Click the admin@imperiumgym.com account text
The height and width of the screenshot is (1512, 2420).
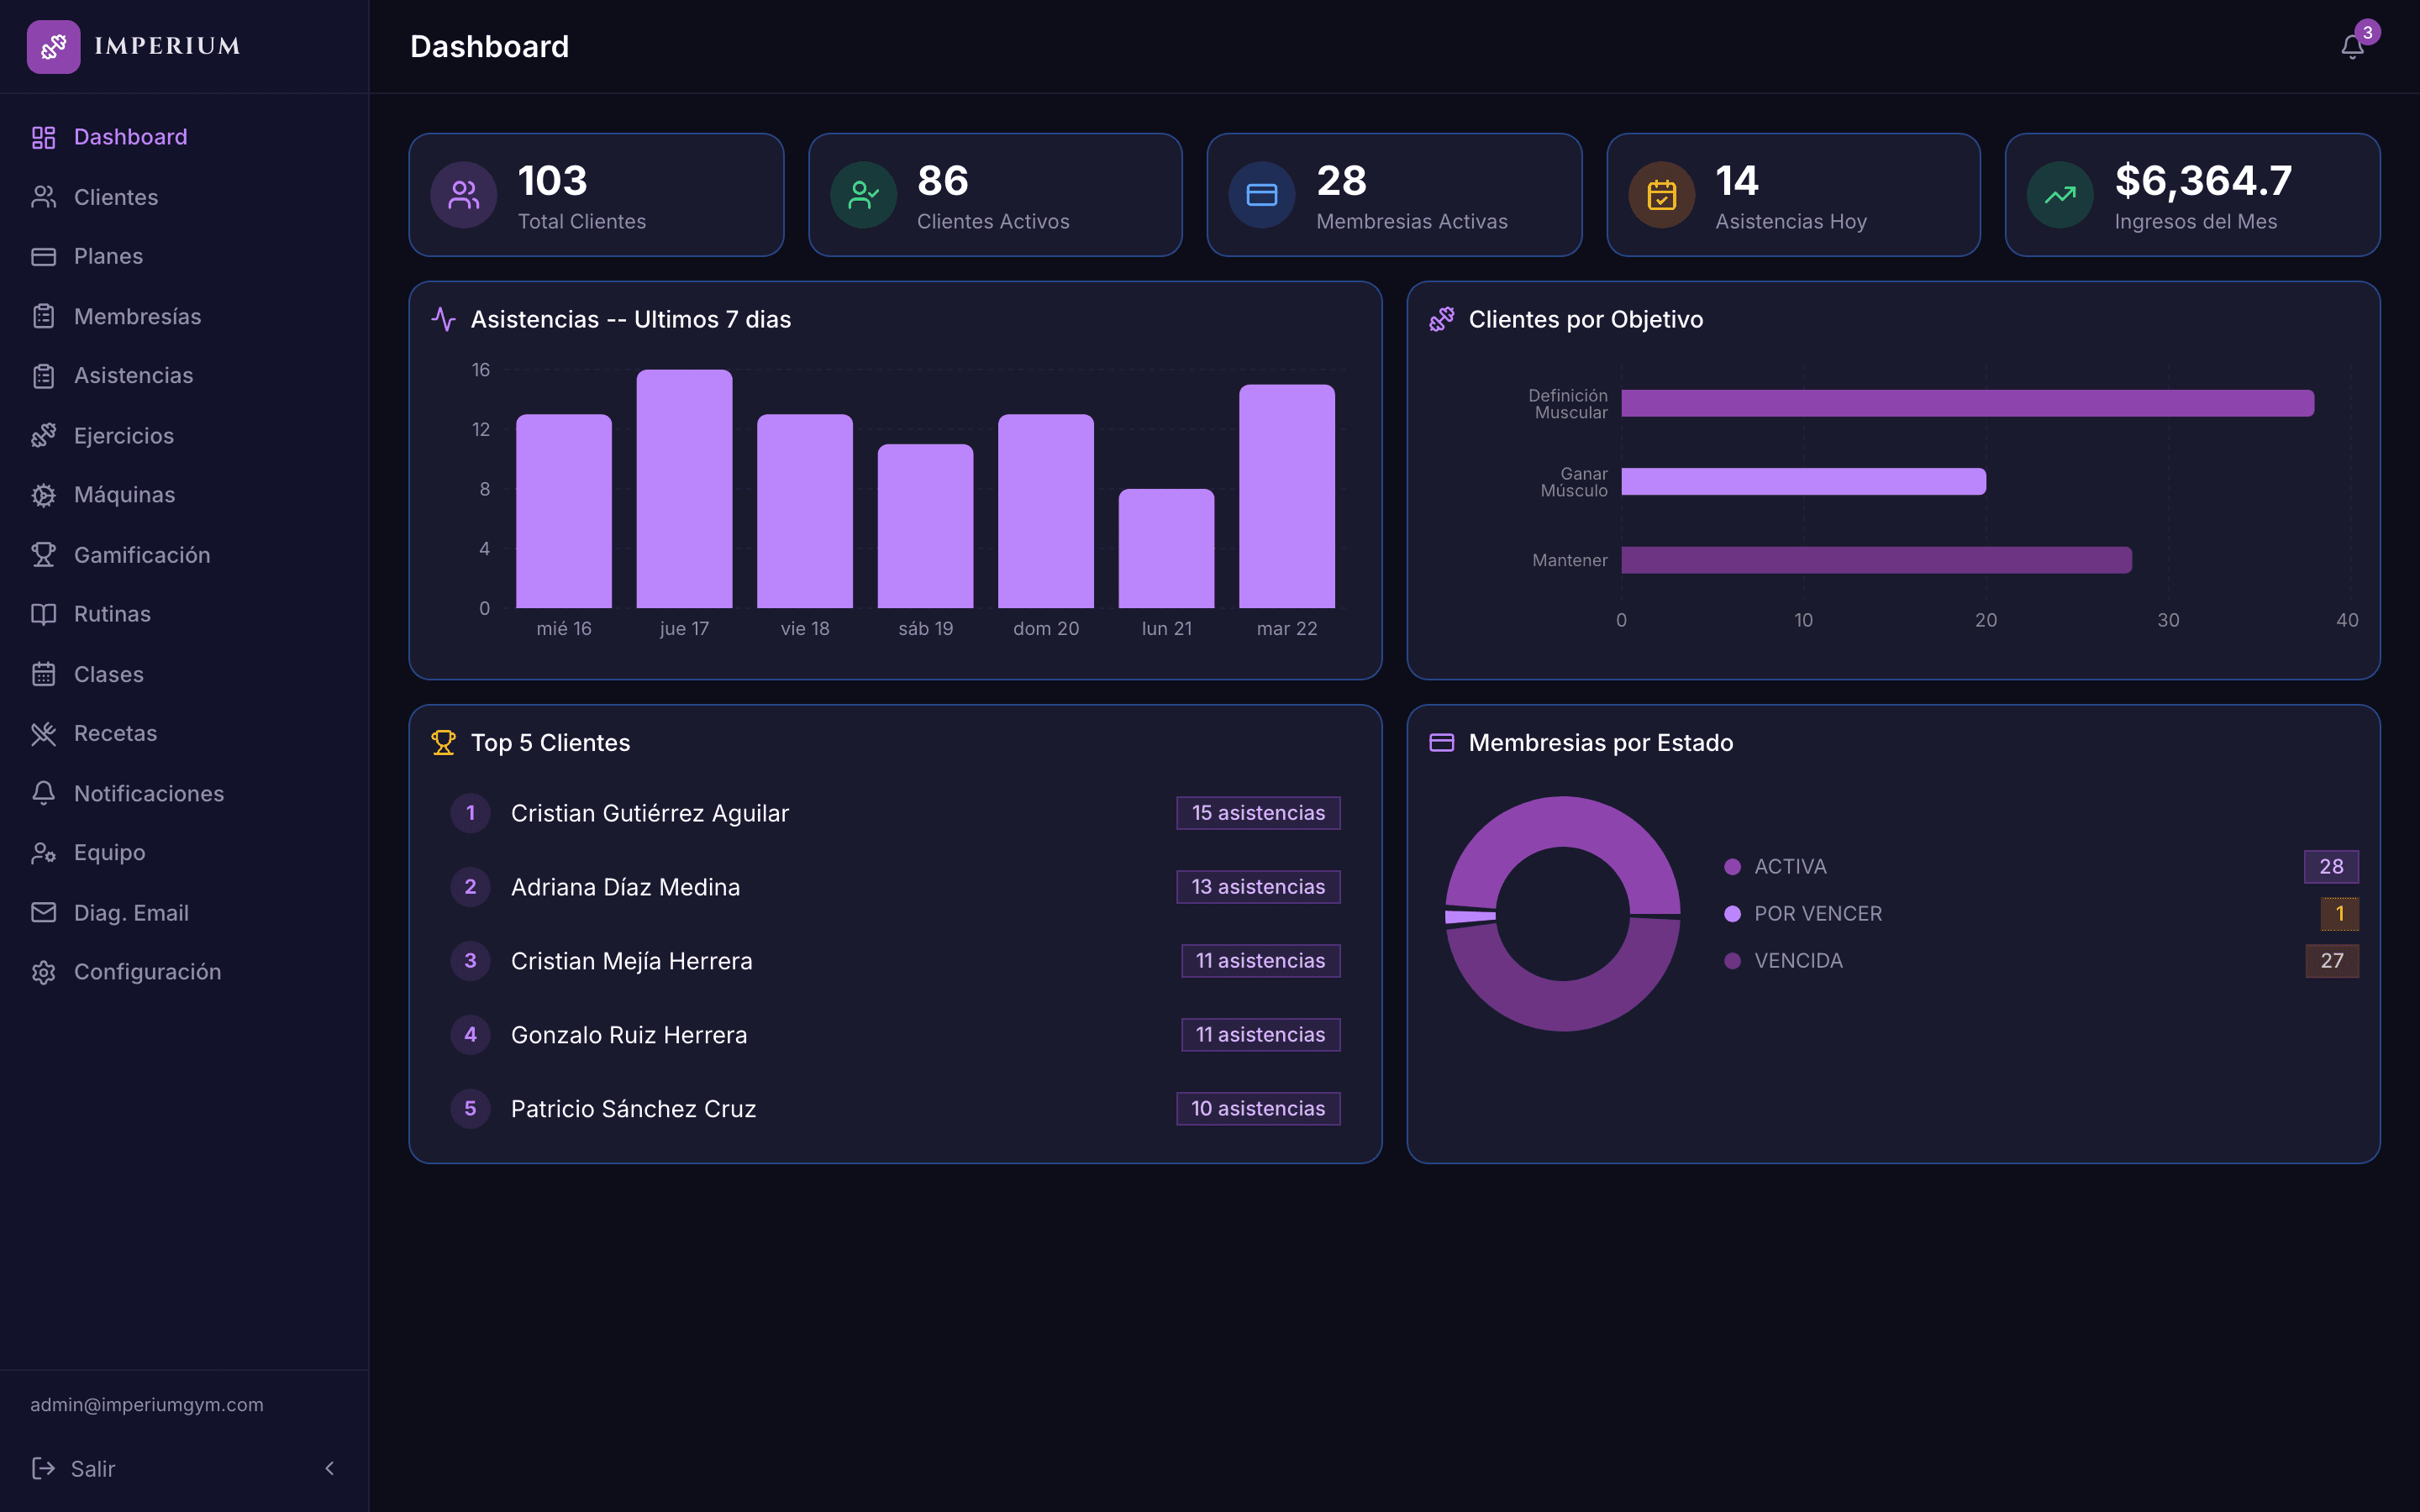tap(147, 1404)
